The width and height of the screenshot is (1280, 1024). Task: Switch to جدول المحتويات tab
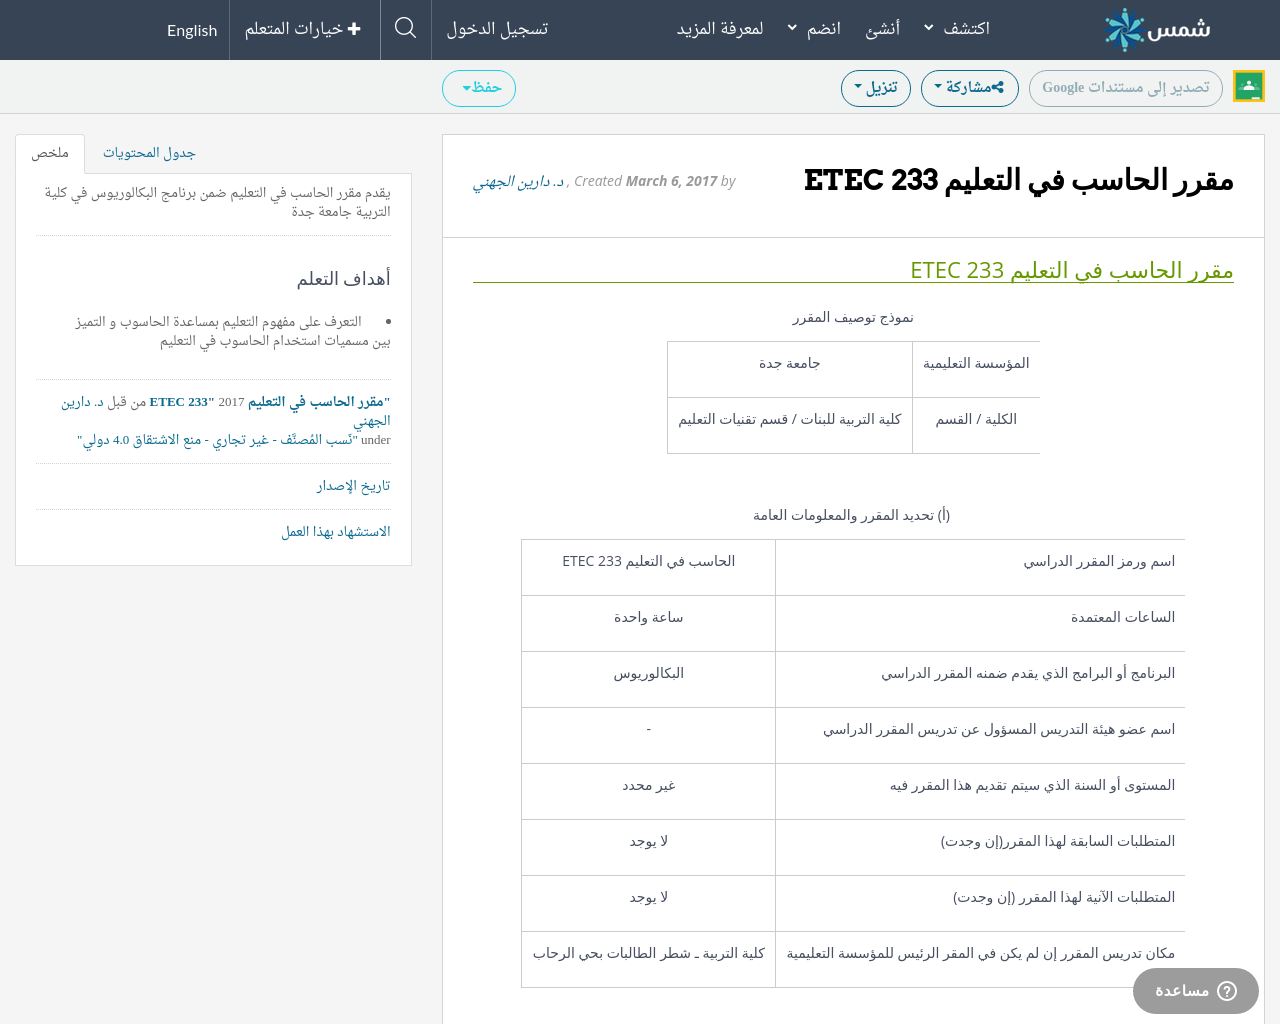(x=149, y=153)
